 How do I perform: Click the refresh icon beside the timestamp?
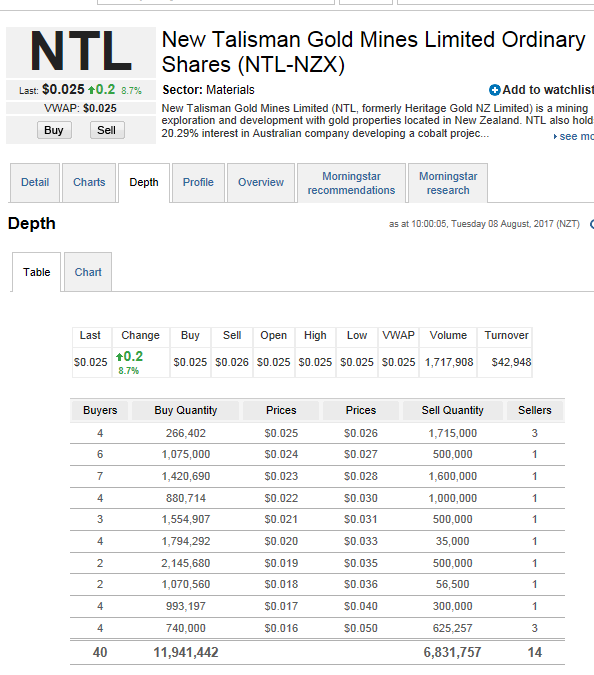[x=592, y=224]
